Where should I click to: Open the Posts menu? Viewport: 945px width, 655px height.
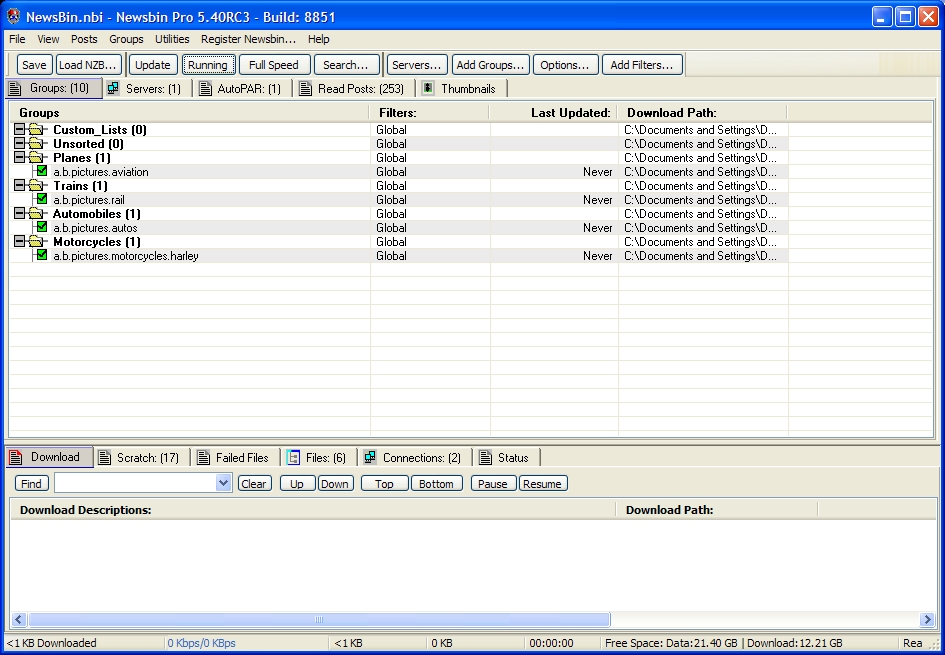(84, 39)
